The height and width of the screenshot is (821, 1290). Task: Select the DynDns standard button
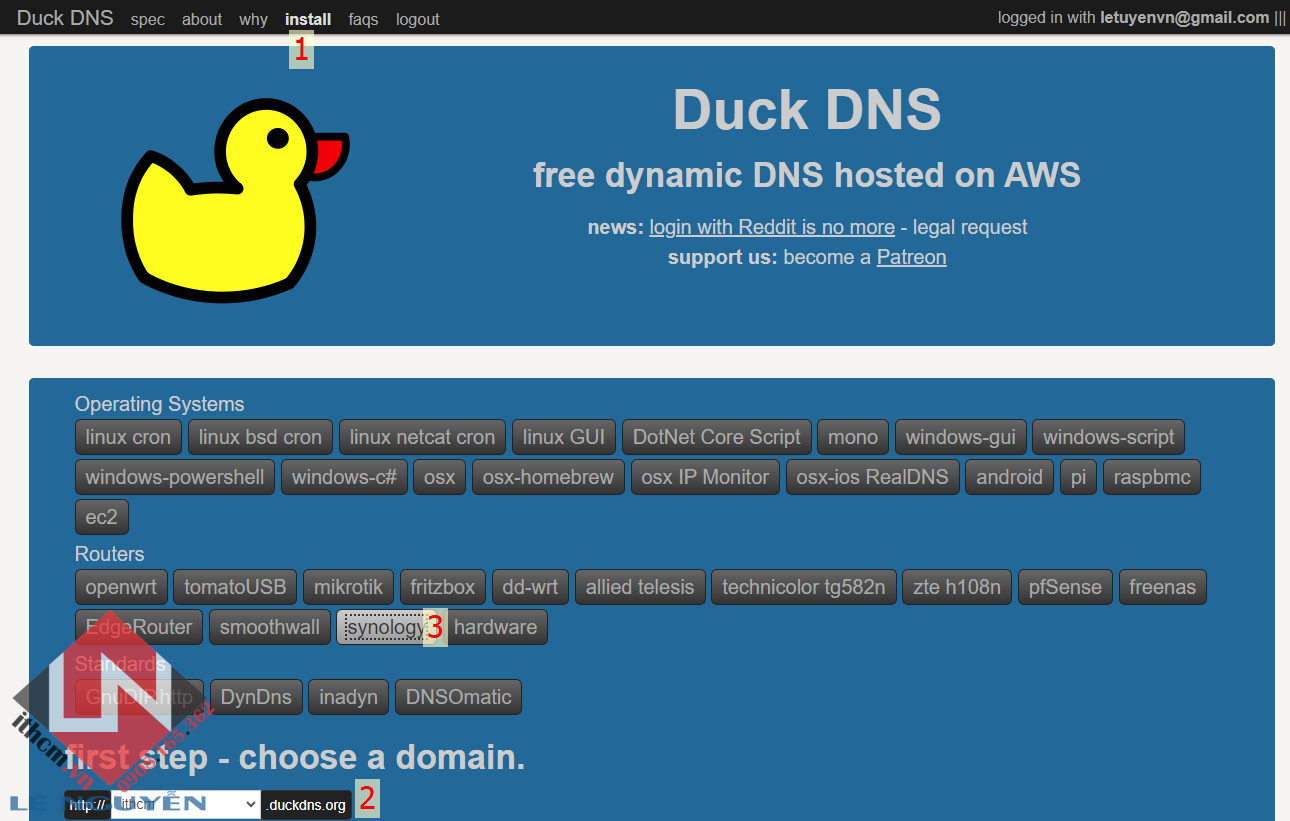[x=256, y=697]
